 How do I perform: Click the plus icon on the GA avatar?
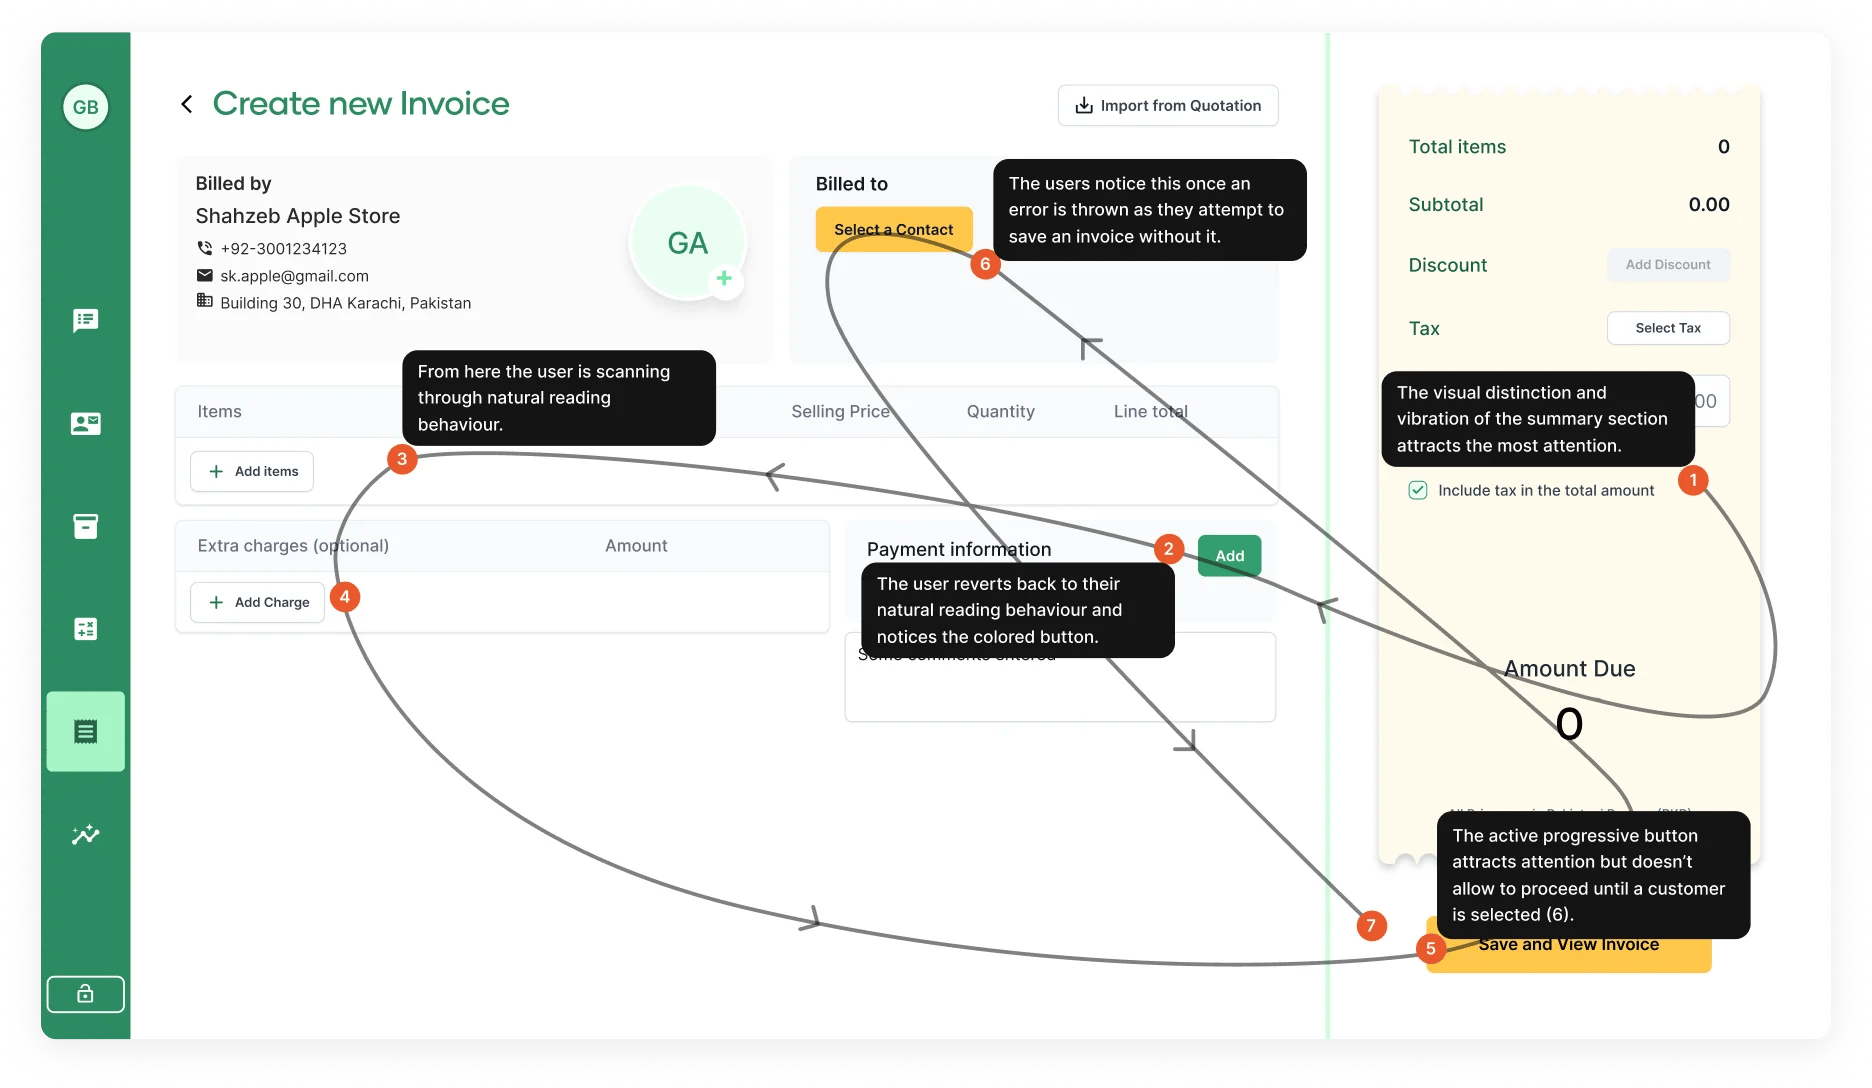tap(722, 280)
